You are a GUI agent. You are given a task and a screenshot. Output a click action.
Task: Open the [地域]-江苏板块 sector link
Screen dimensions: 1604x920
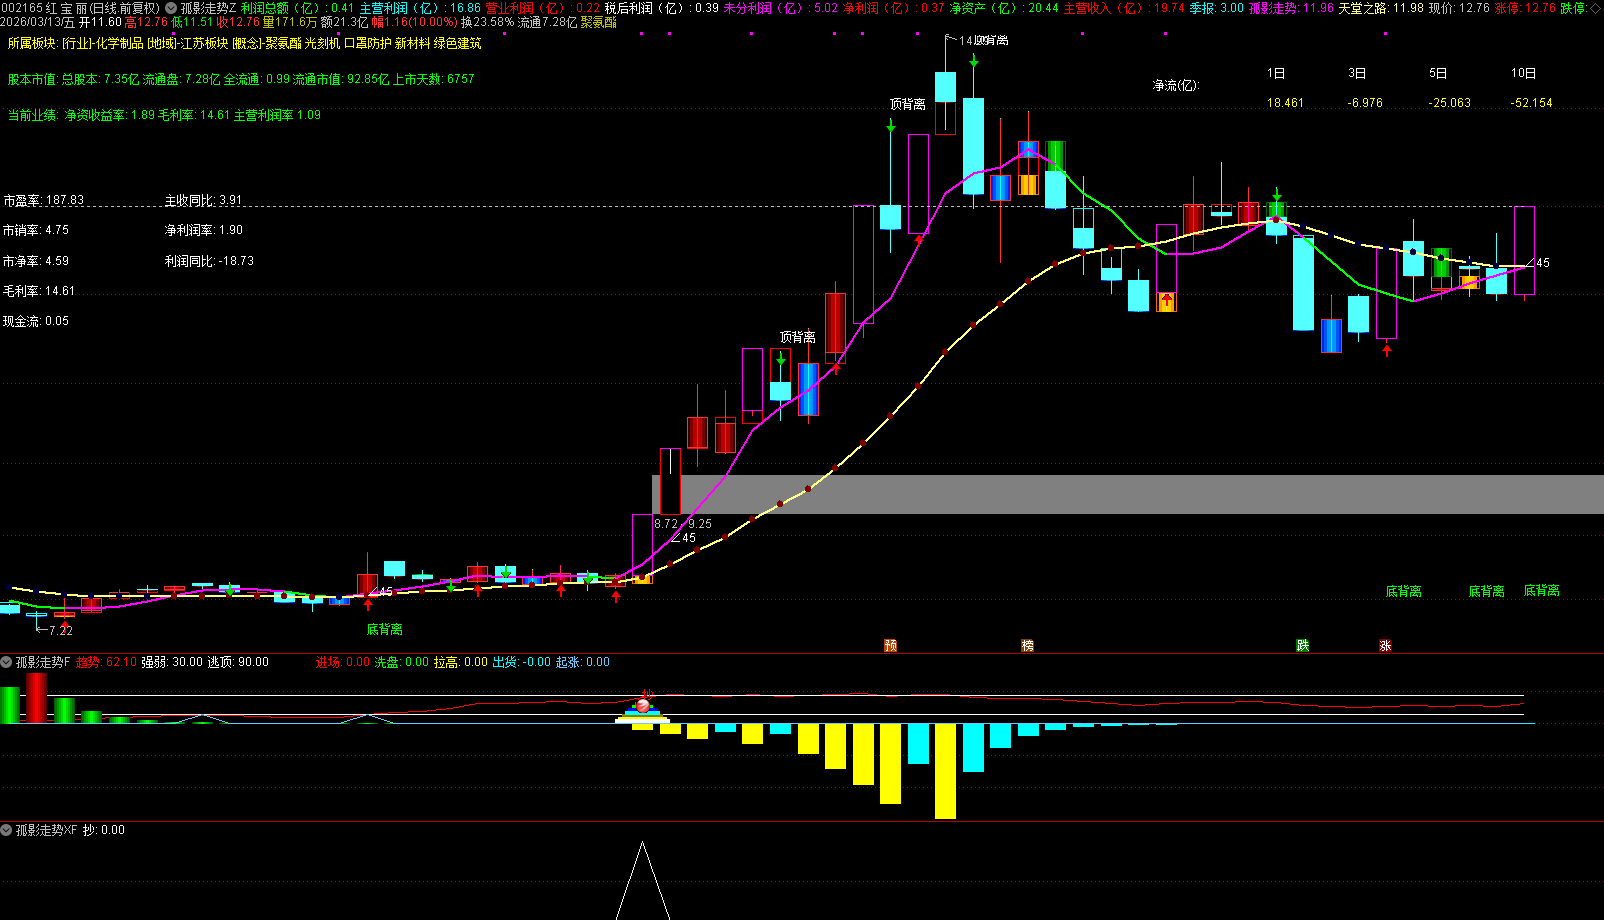(188, 44)
